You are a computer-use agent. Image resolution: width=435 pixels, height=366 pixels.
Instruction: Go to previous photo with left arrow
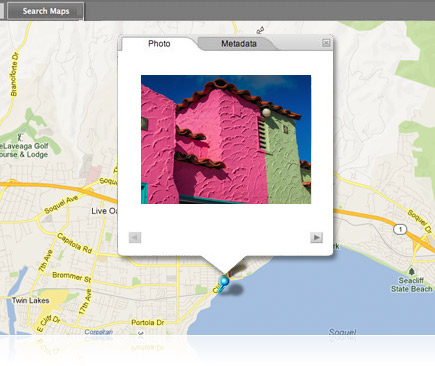click(x=135, y=238)
